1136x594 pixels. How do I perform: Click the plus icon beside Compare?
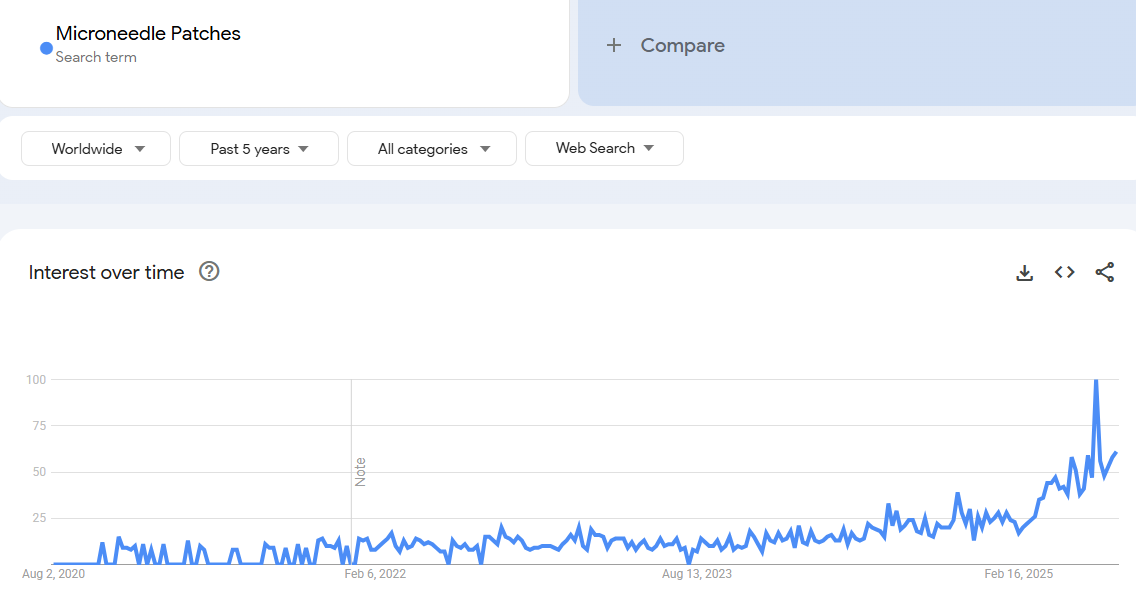[614, 45]
